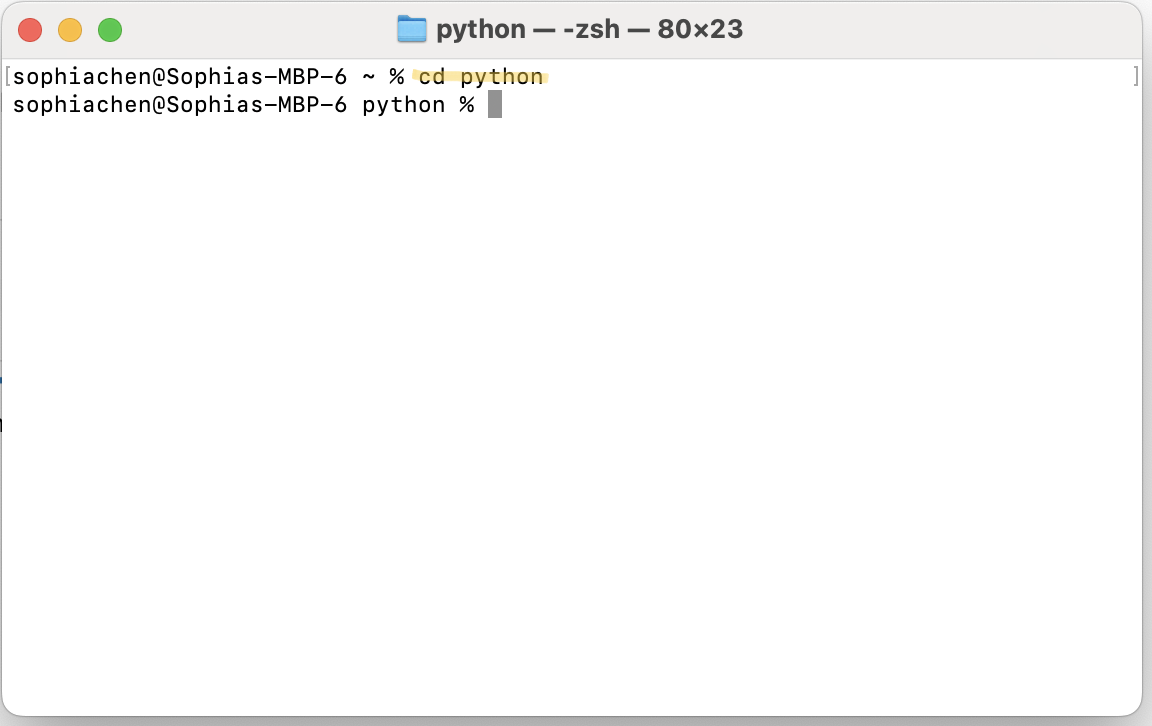Minimize the Terminal using the yellow button
1152x726 pixels.
point(70,30)
